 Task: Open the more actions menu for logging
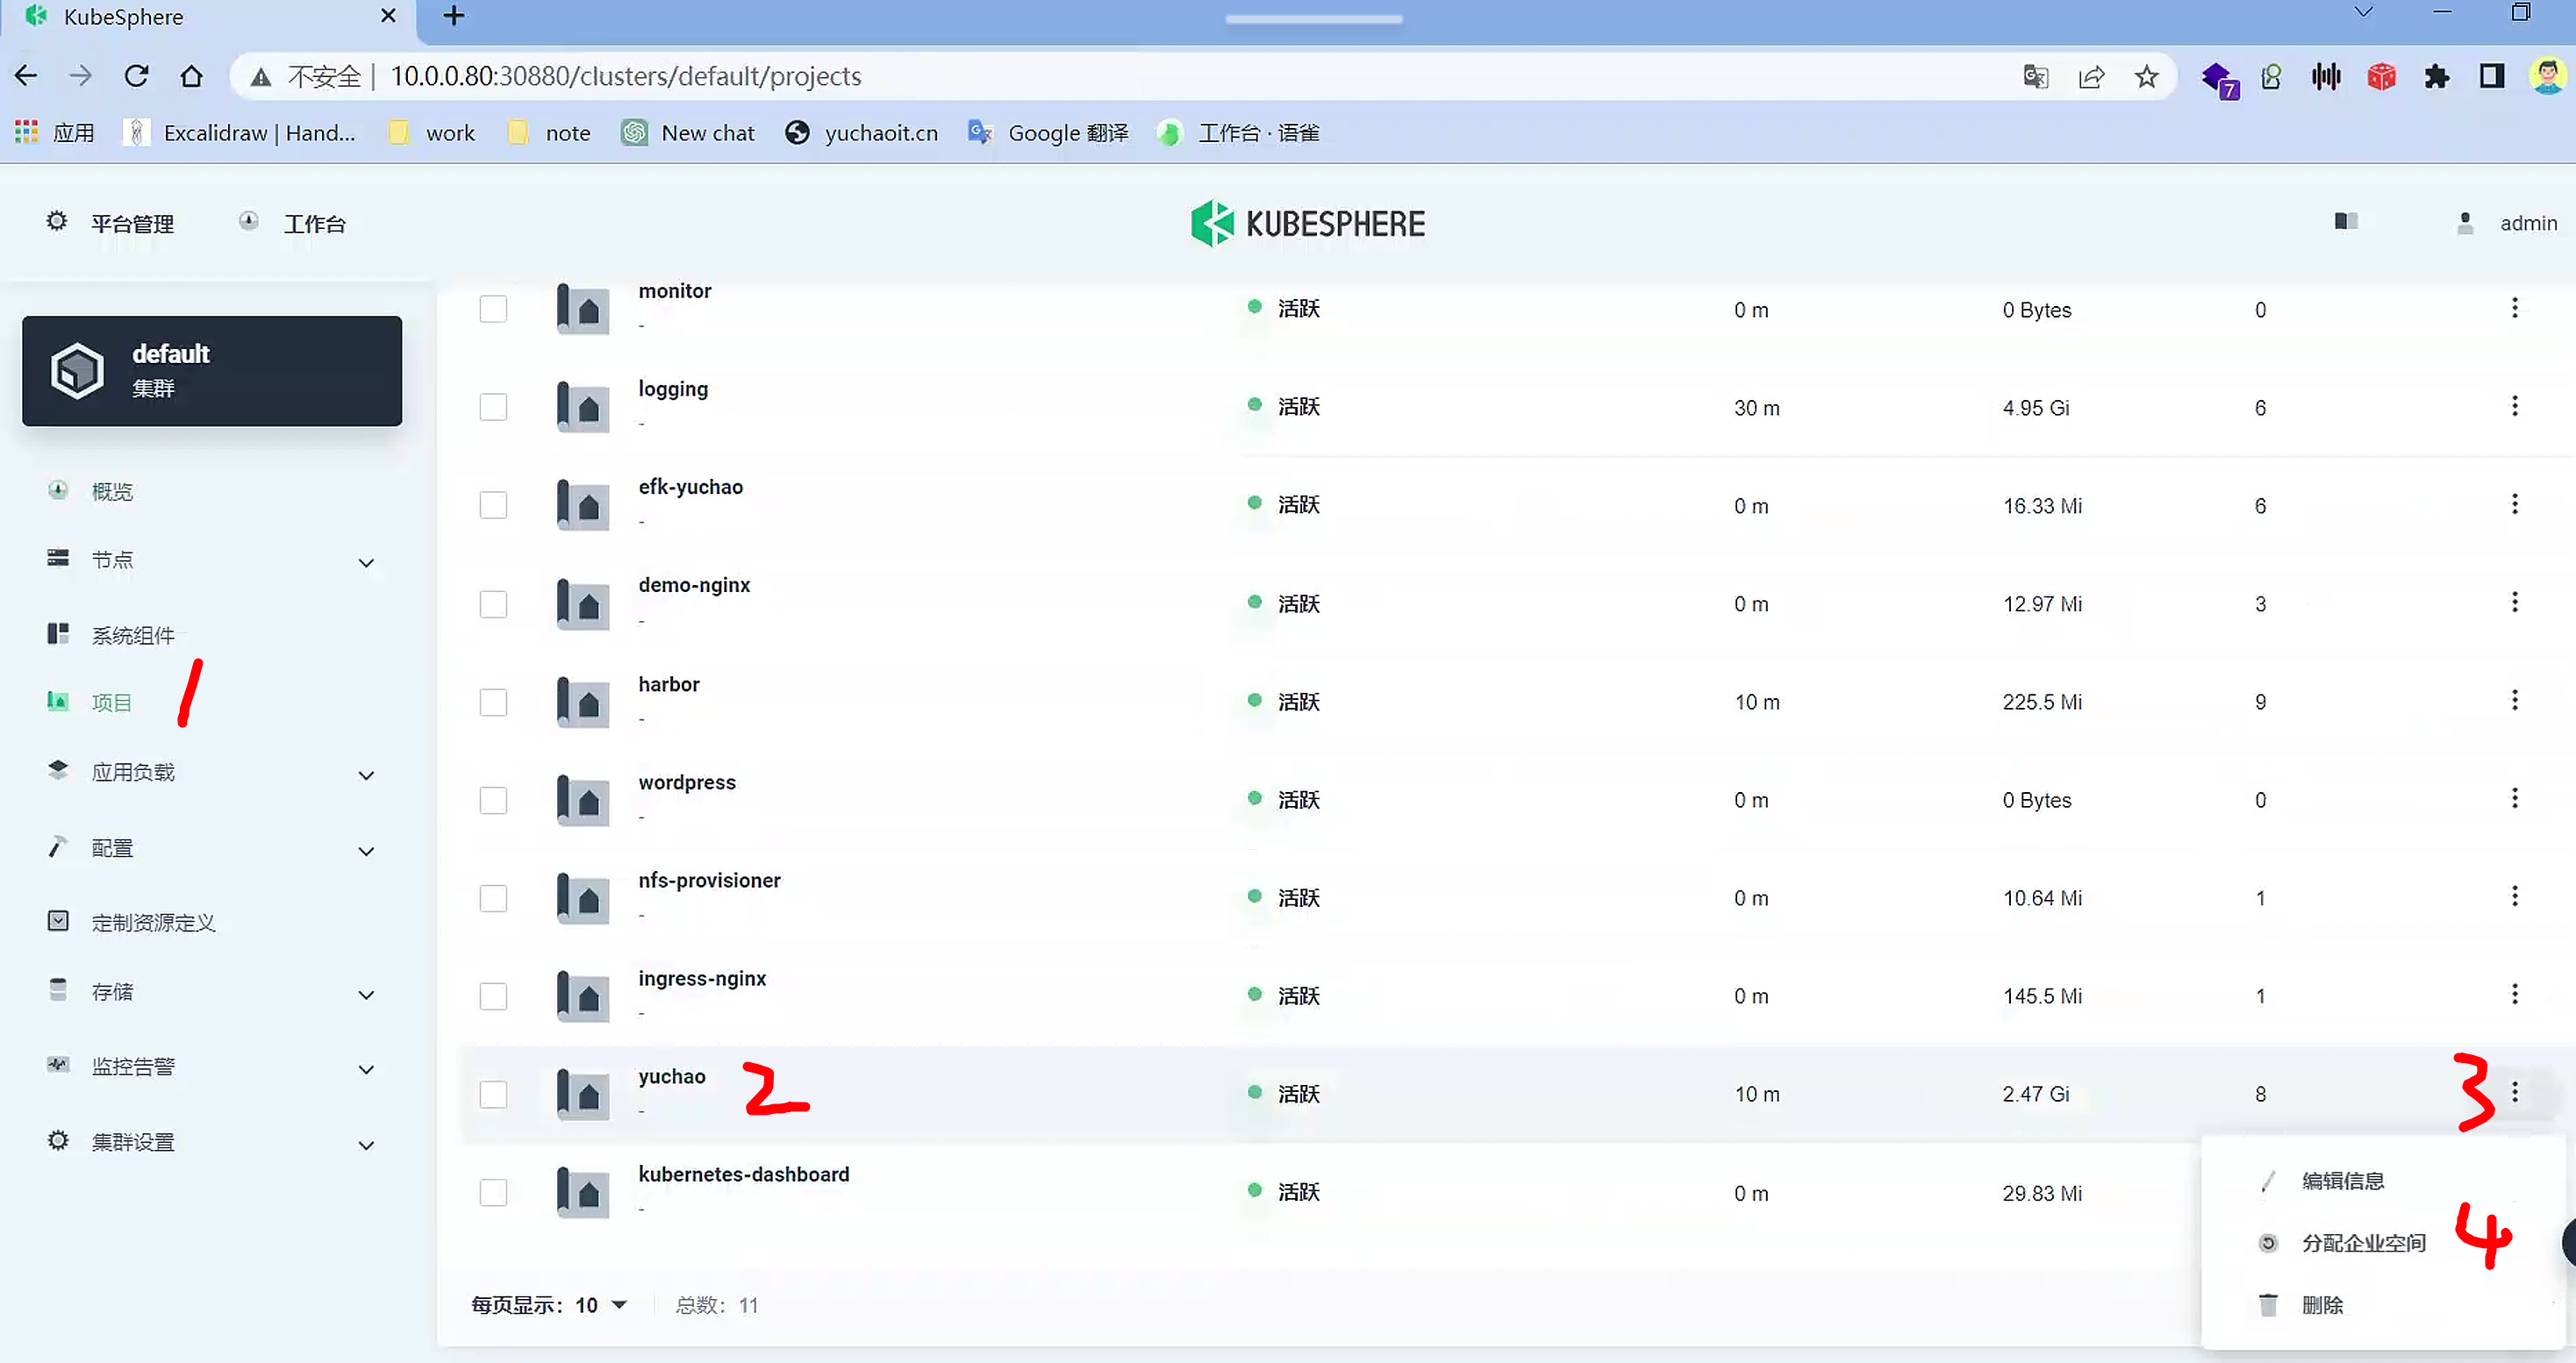(x=2514, y=406)
